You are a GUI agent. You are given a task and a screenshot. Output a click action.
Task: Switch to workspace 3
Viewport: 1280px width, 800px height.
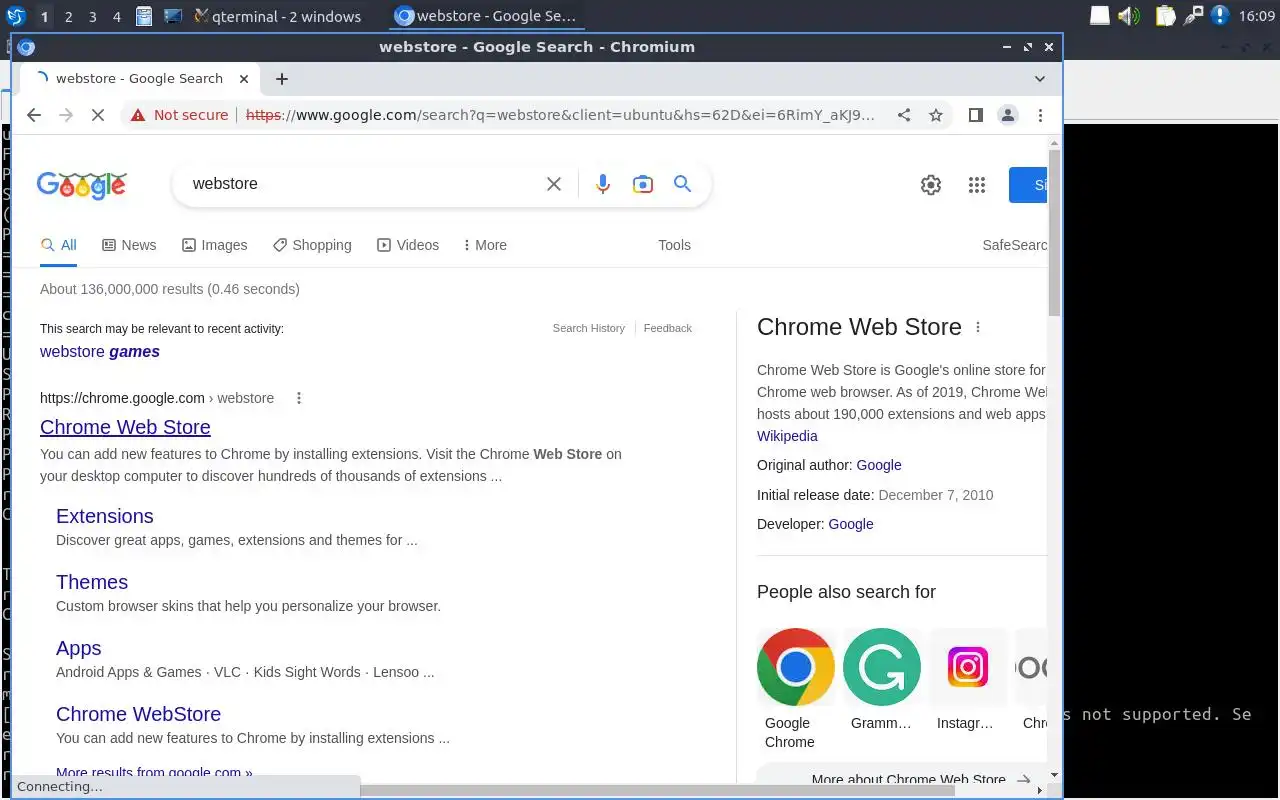pos(92,16)
